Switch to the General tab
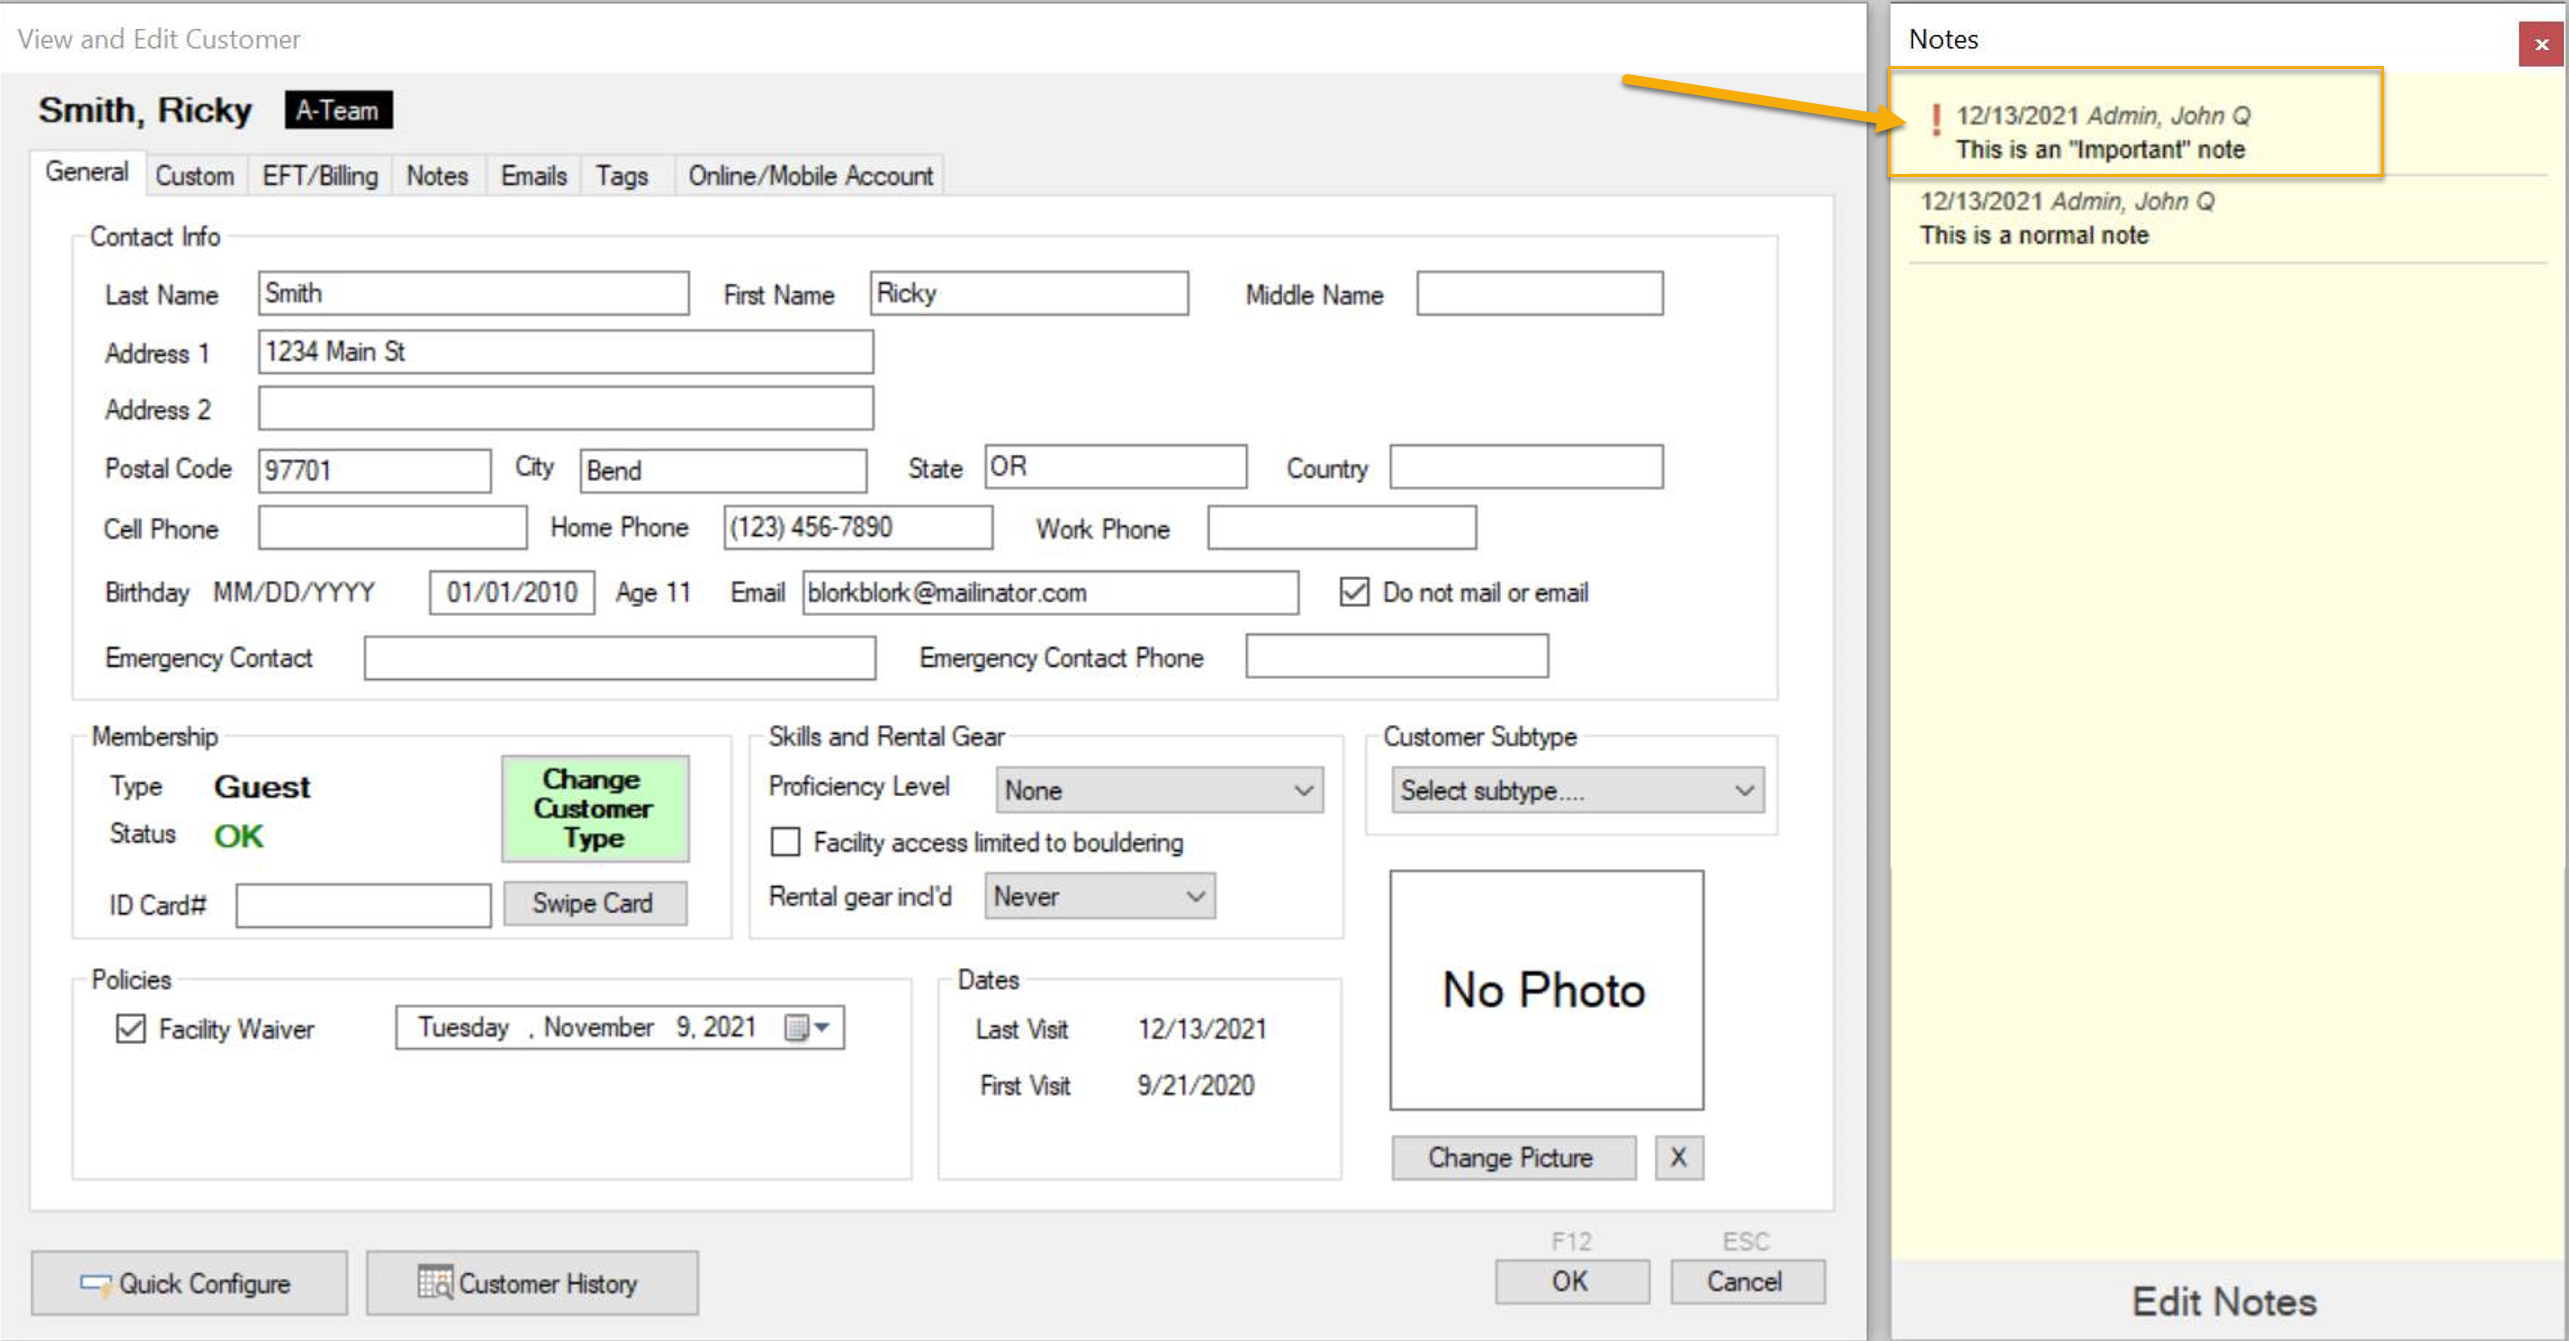 click(x=87, y=173)
